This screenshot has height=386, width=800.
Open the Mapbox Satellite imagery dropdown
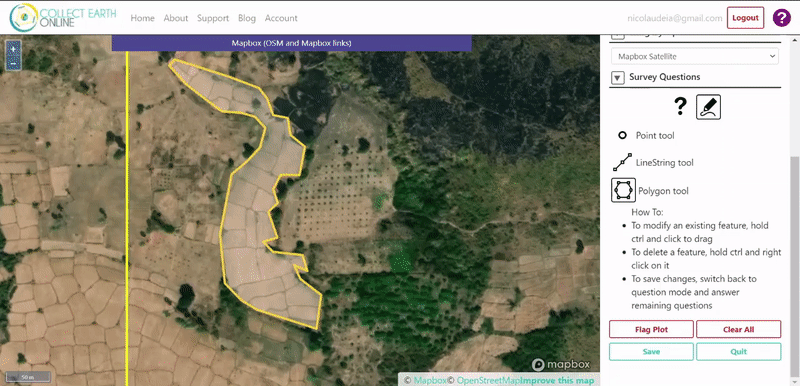(x=696, y=57)
